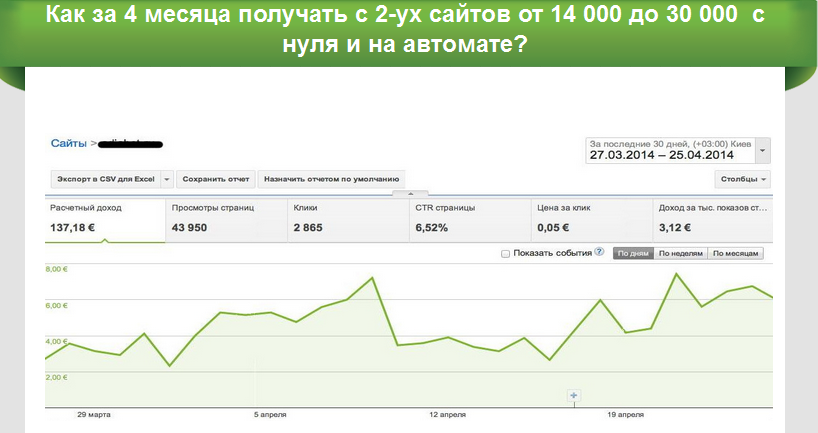The width and height of the screenshot is (818, 433).
Task: Select the 'Клики' metric tab
Action: (x=346, y=218)
